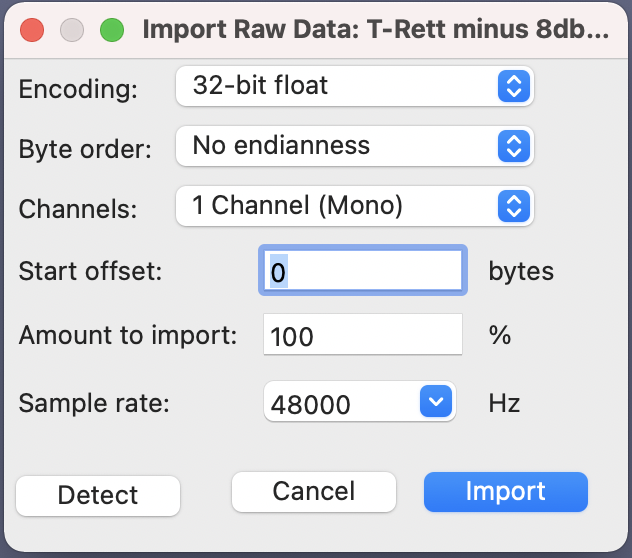Close the Import Raw Data dialog with red button
Screen dimensions: 632x558
point(32,30)
